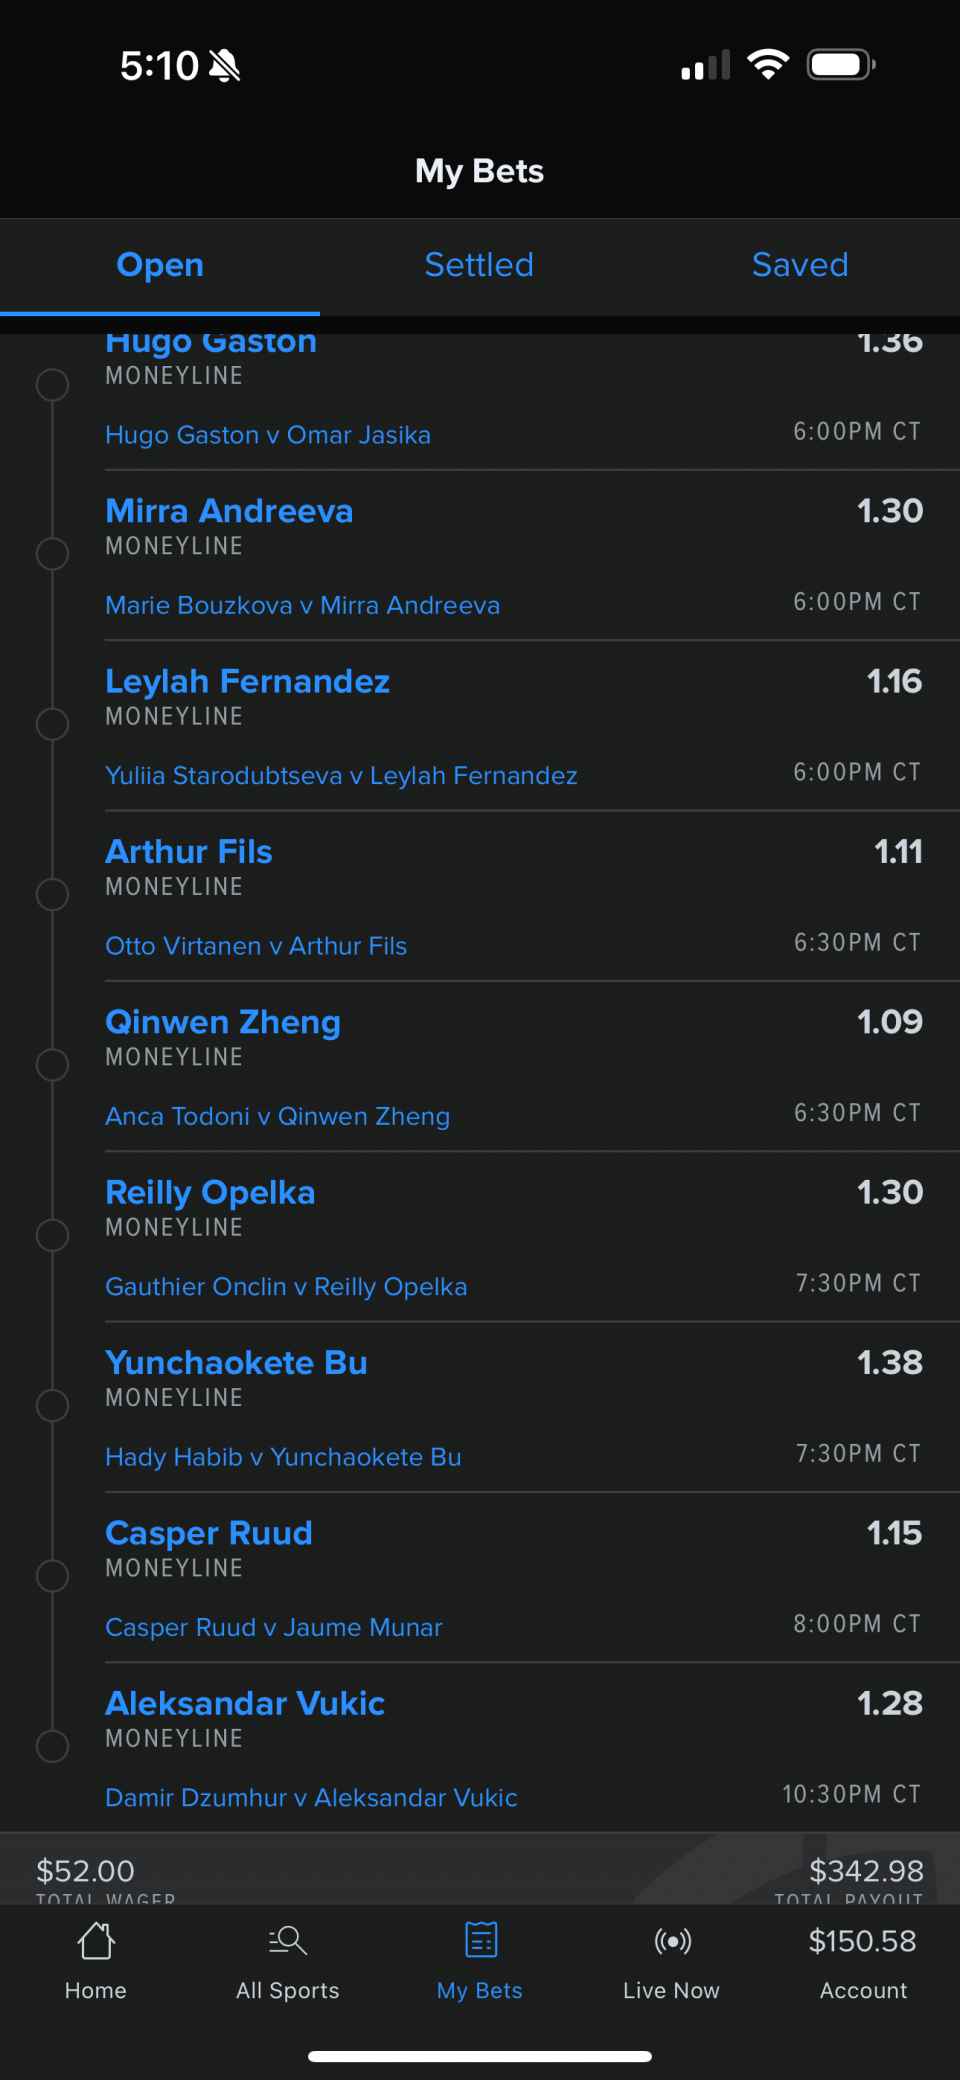The height and width of the screenshot is (2080, 960).
Task: Tap the $52.00 total wager amount
Action: 86,1871
